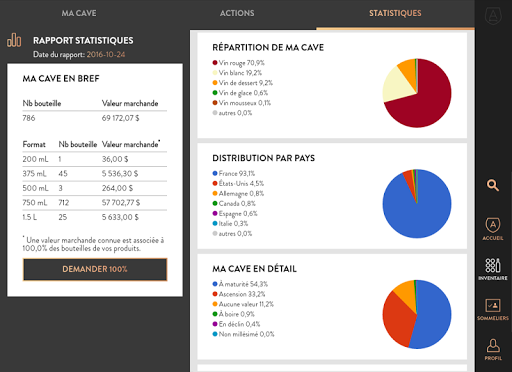Click the À maturité legend dot
512x372 pixels.
pyautogui.click(x=215, y=284)
